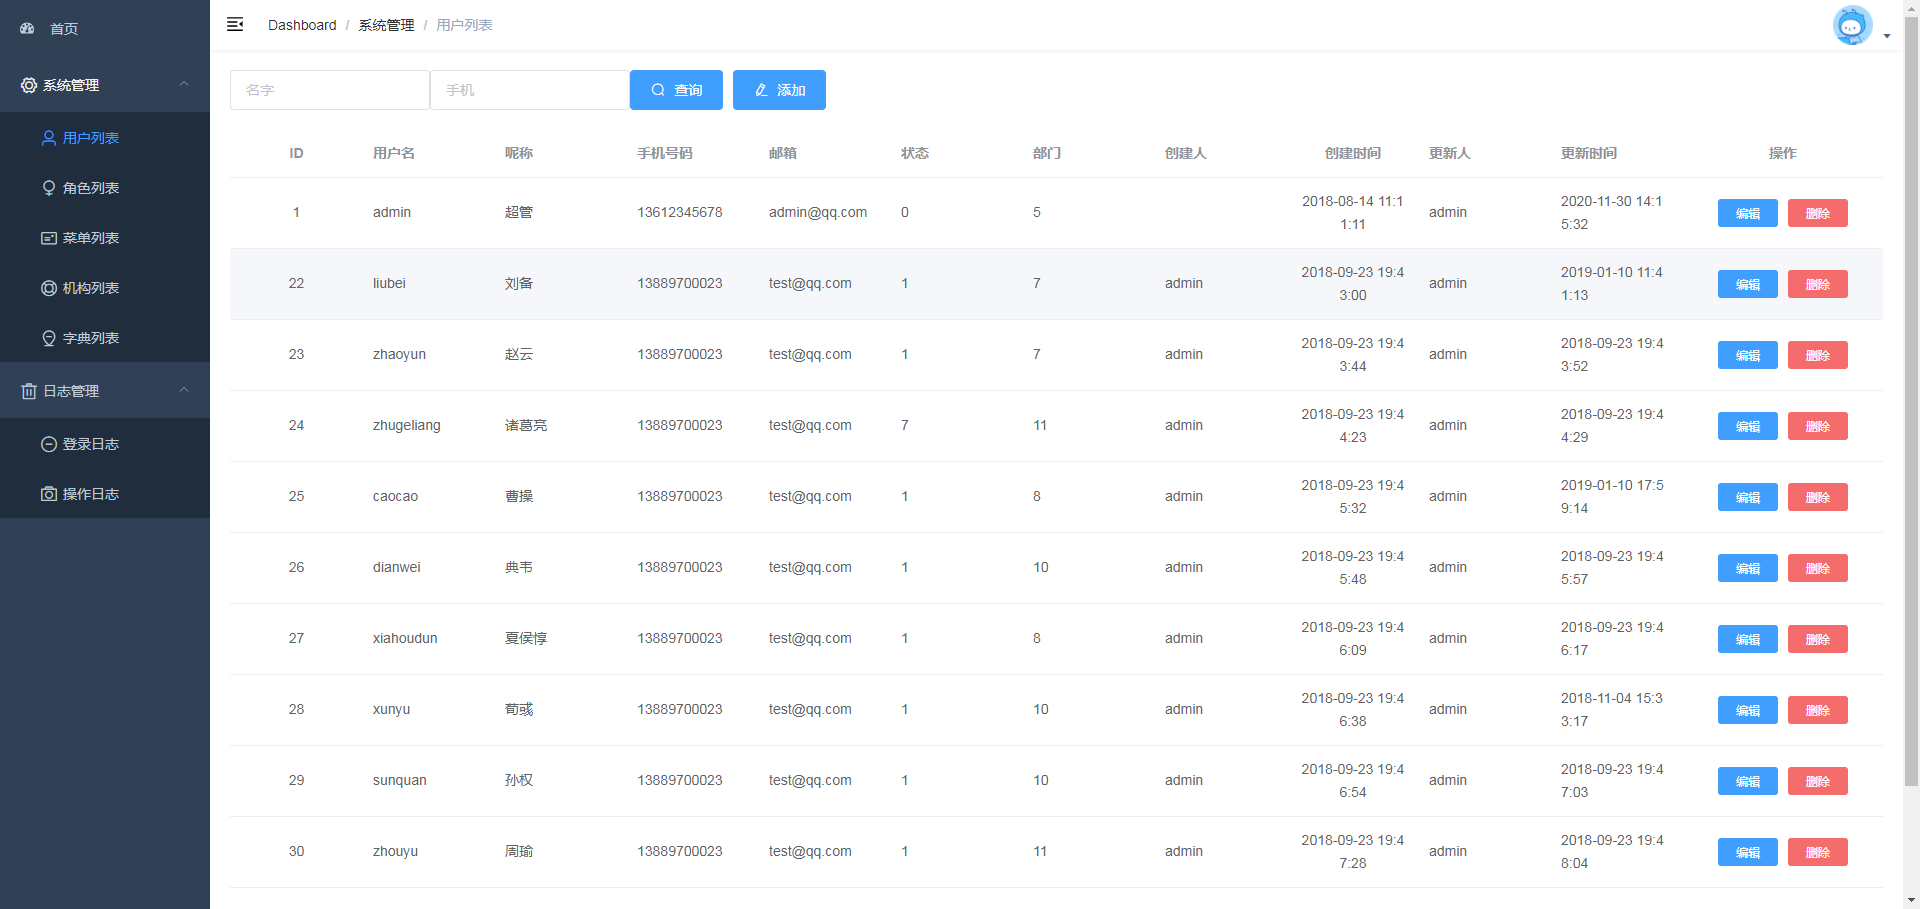Open 字典列表 menu item
This screenshot has height=909, width=1920.
tap(105, 338)
